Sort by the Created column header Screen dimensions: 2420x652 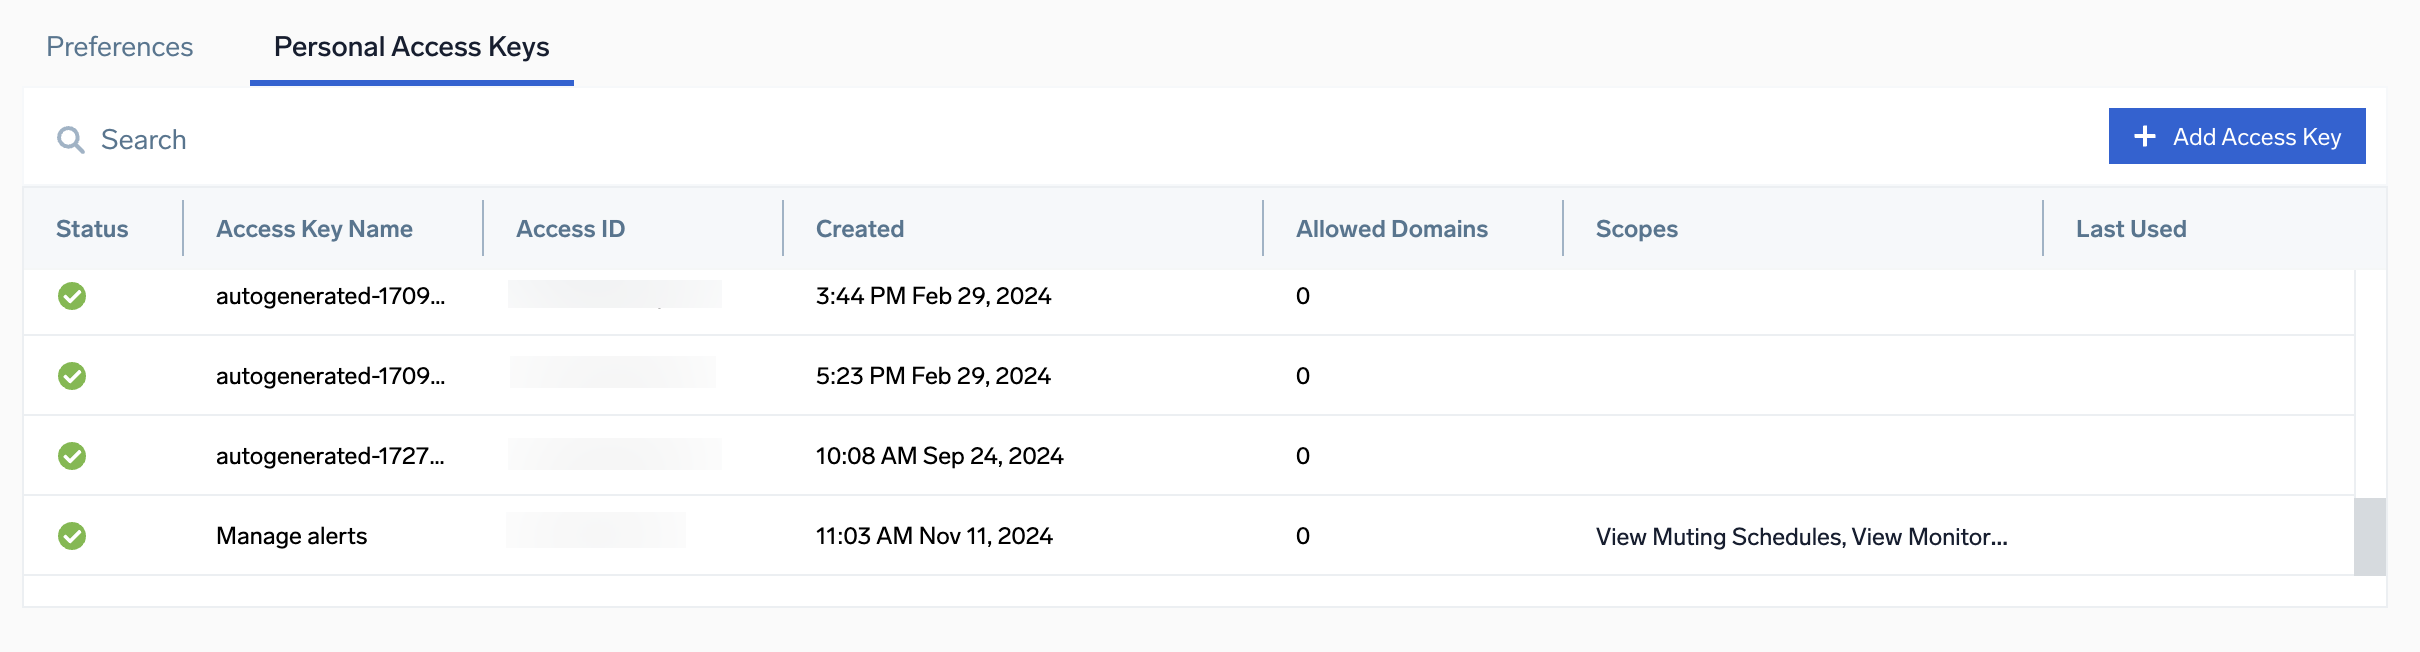point(859,229)
